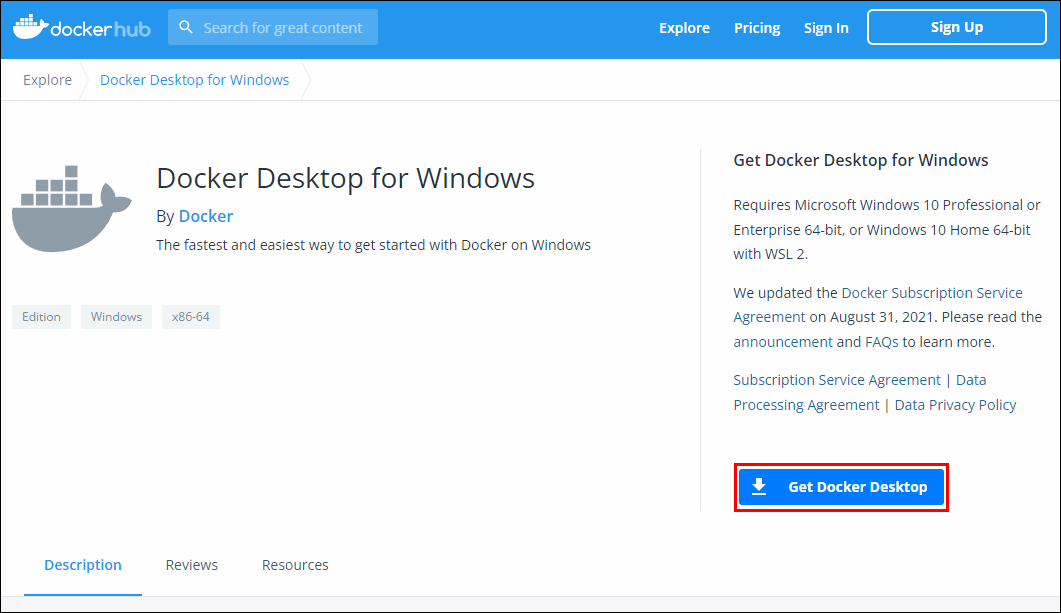Switch to the Description tab

point(83,565)
